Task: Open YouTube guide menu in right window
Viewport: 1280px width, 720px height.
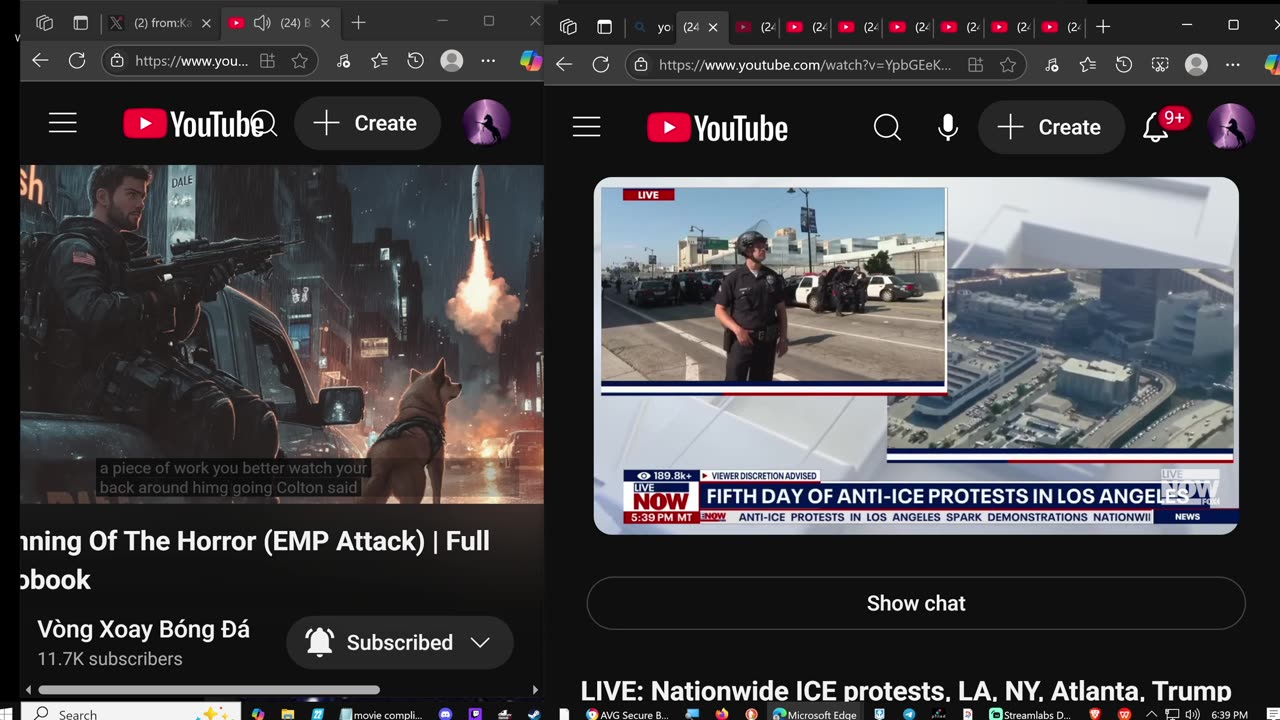Action: [x=587, y=127]
